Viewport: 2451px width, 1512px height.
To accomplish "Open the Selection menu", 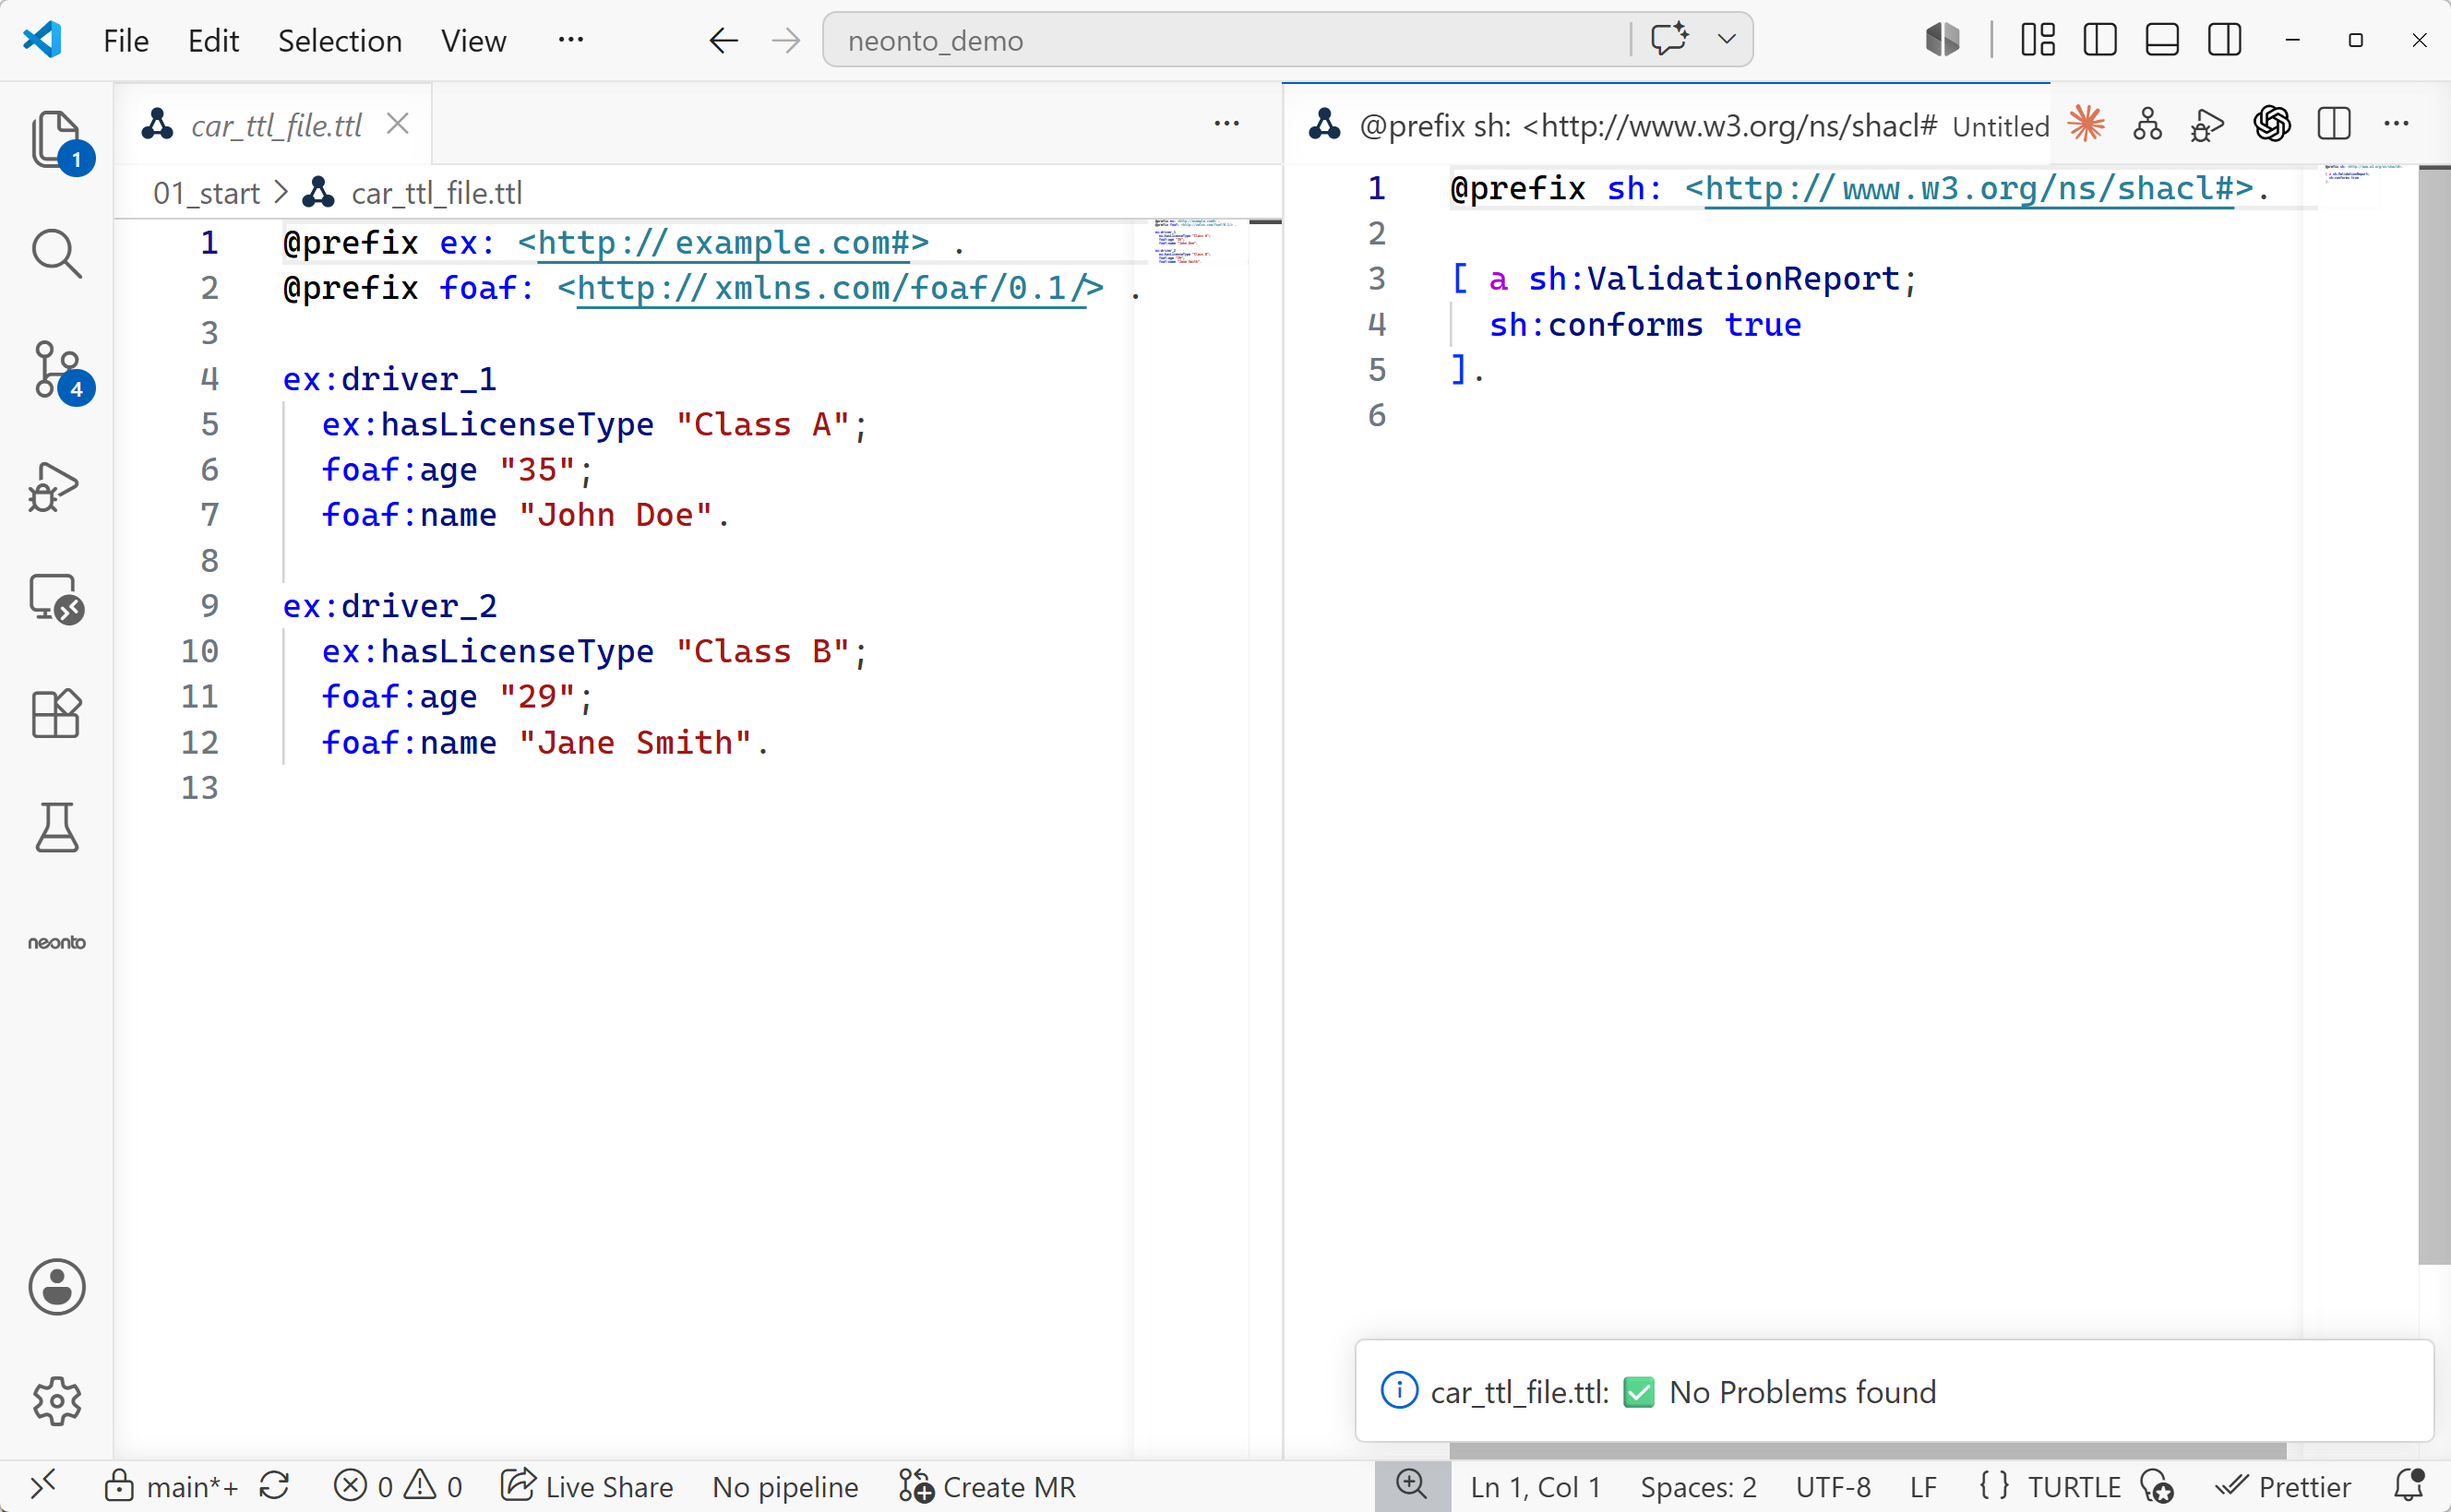I will pos(340,41).
